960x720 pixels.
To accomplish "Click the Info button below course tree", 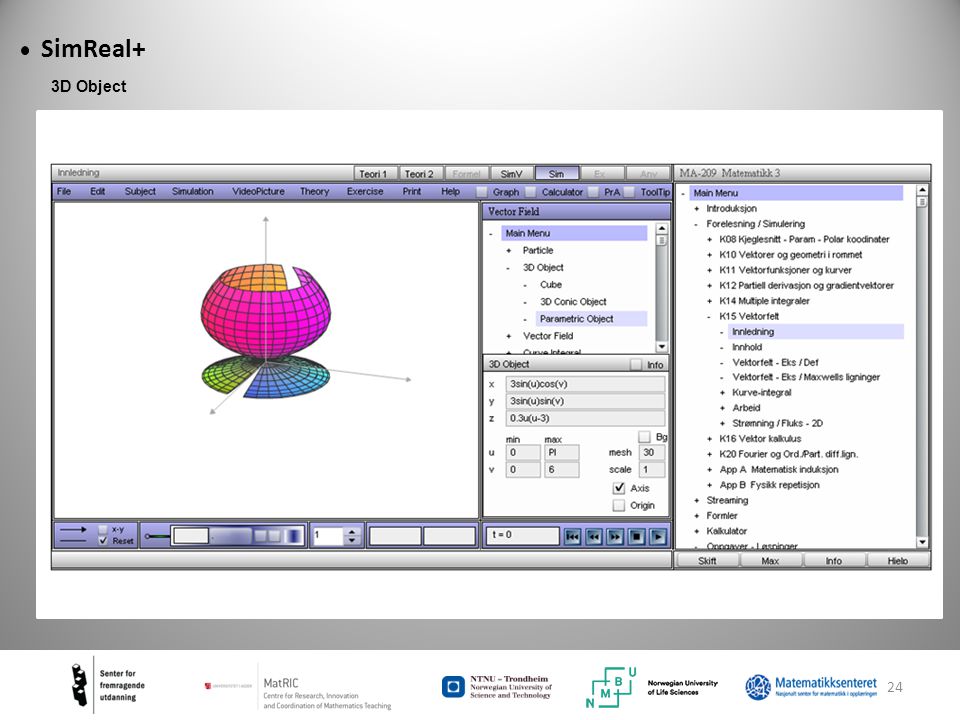I will point(834,561).
